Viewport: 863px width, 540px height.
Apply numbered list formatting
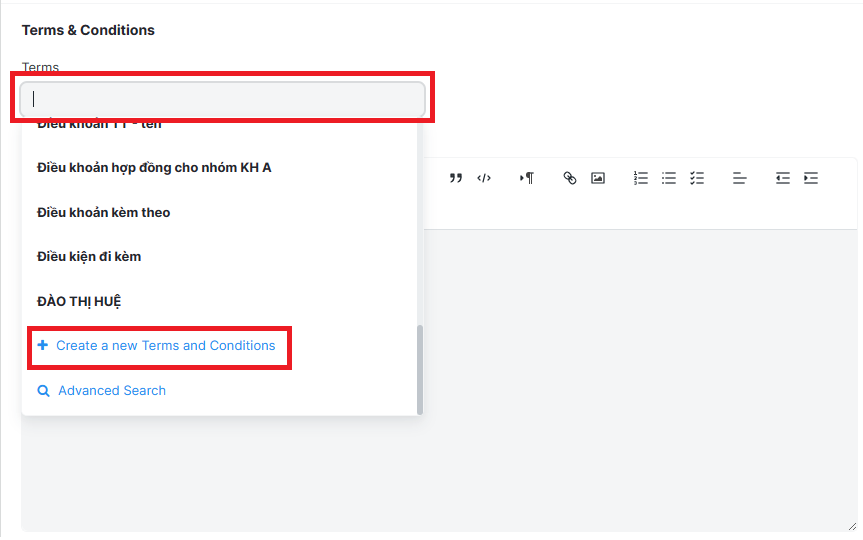click(641, 178)
